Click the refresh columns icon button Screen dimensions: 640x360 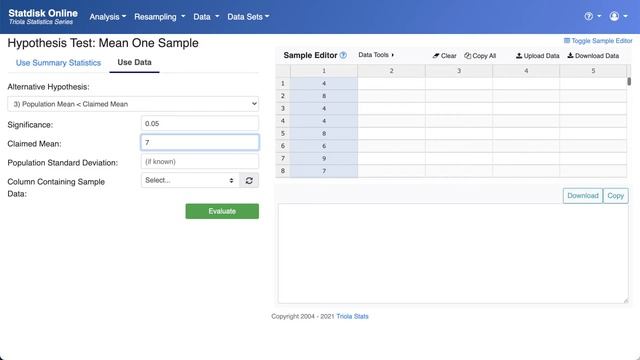(x=249, y=180)
